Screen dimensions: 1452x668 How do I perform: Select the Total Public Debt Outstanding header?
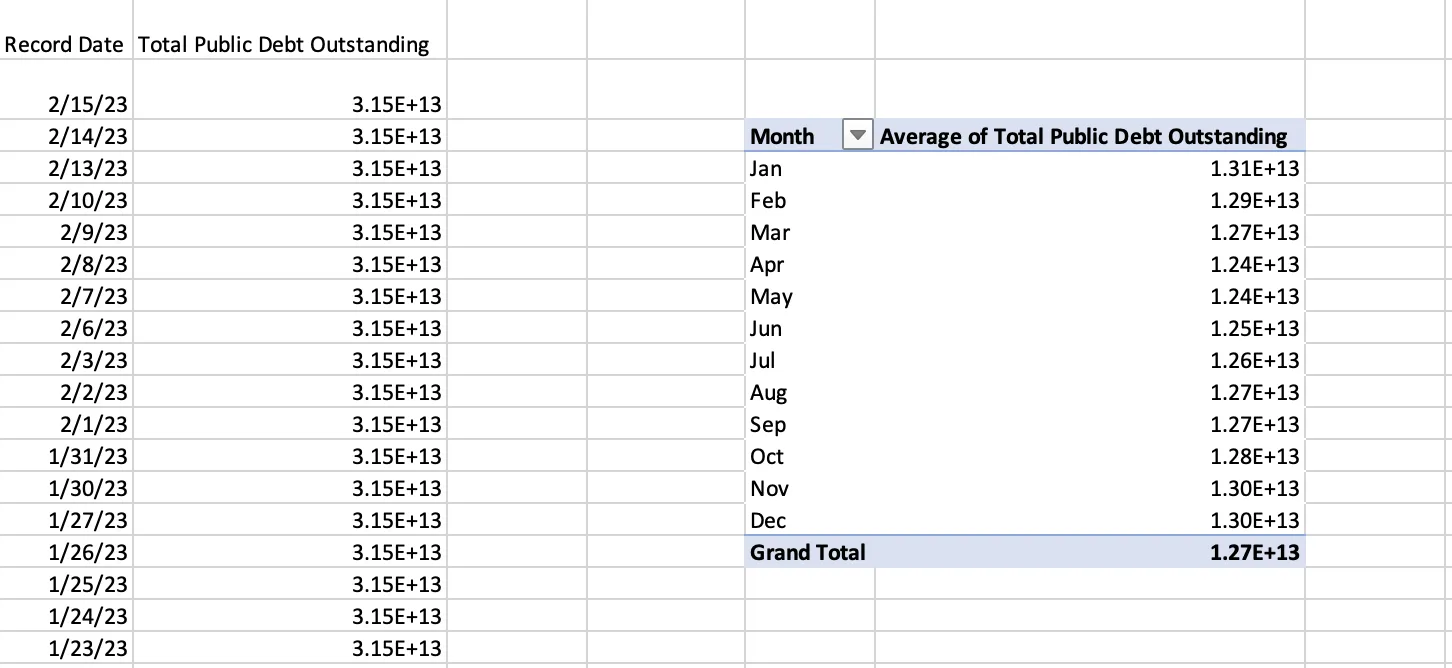coord(287,44)
